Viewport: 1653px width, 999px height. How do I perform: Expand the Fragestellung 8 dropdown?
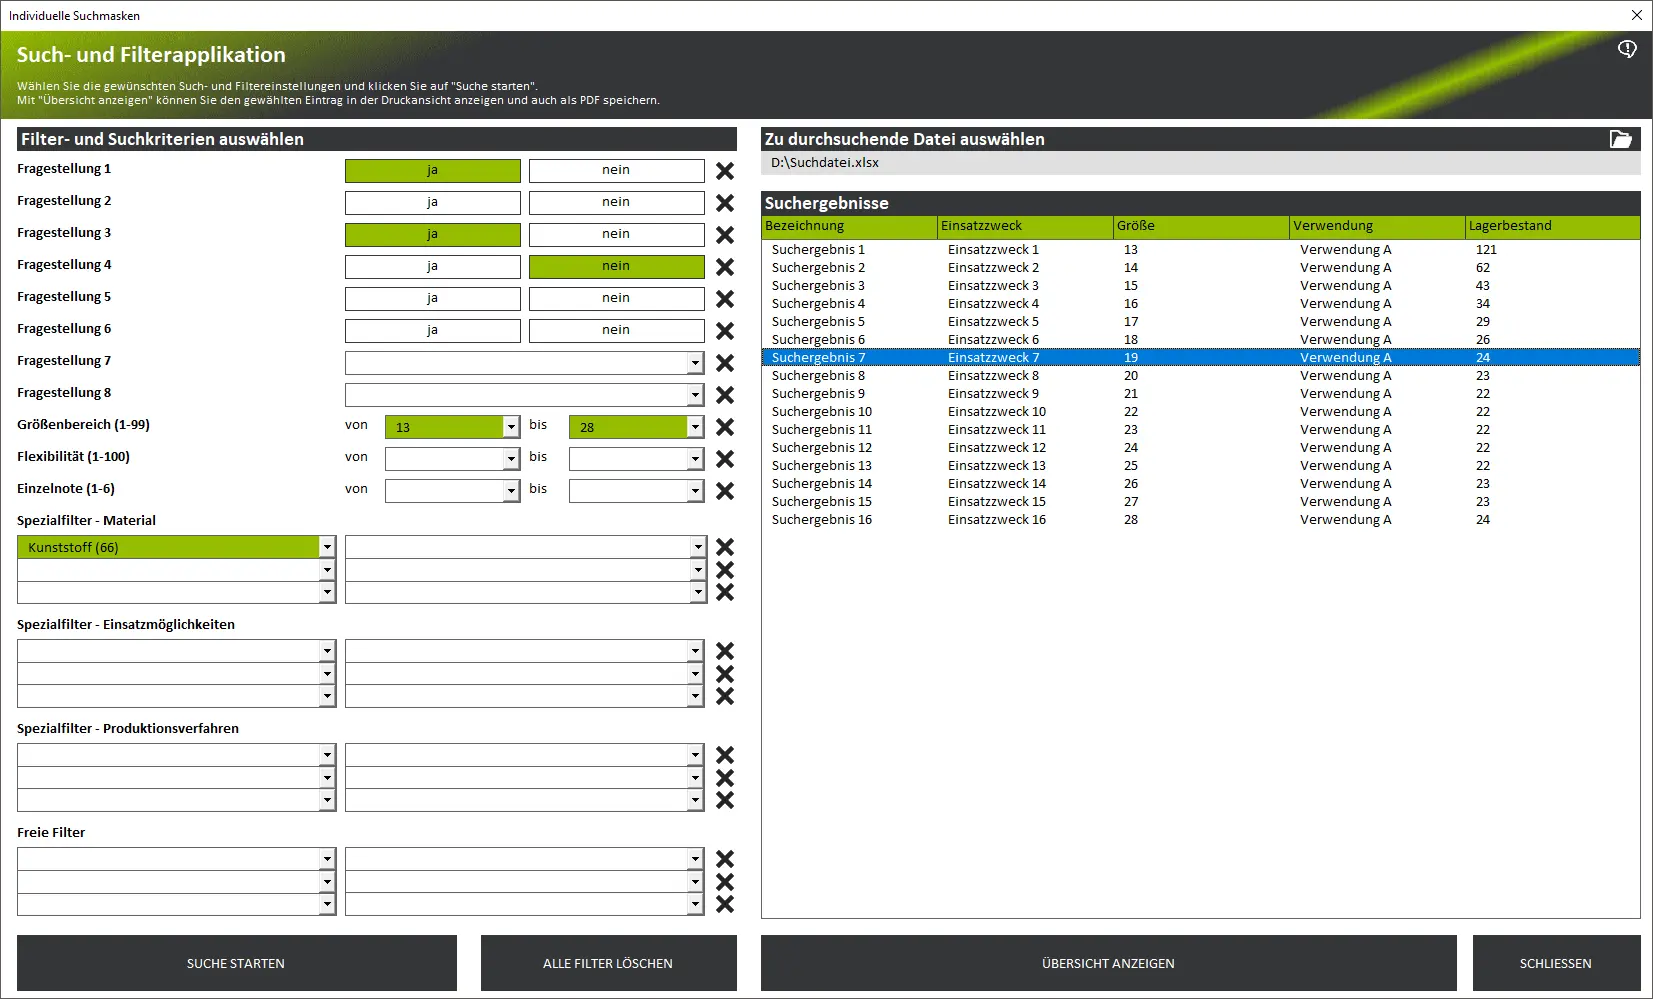point(695,395)
